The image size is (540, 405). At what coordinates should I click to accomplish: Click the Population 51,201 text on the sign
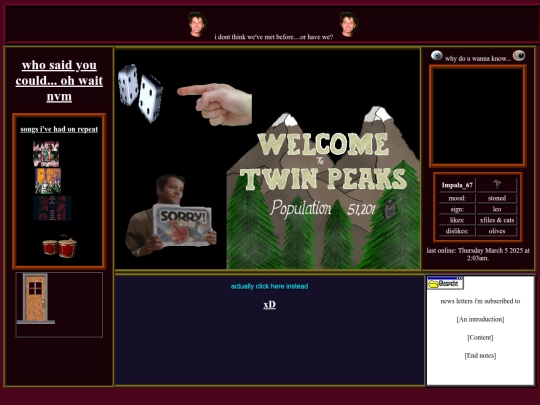coord(323,208)
